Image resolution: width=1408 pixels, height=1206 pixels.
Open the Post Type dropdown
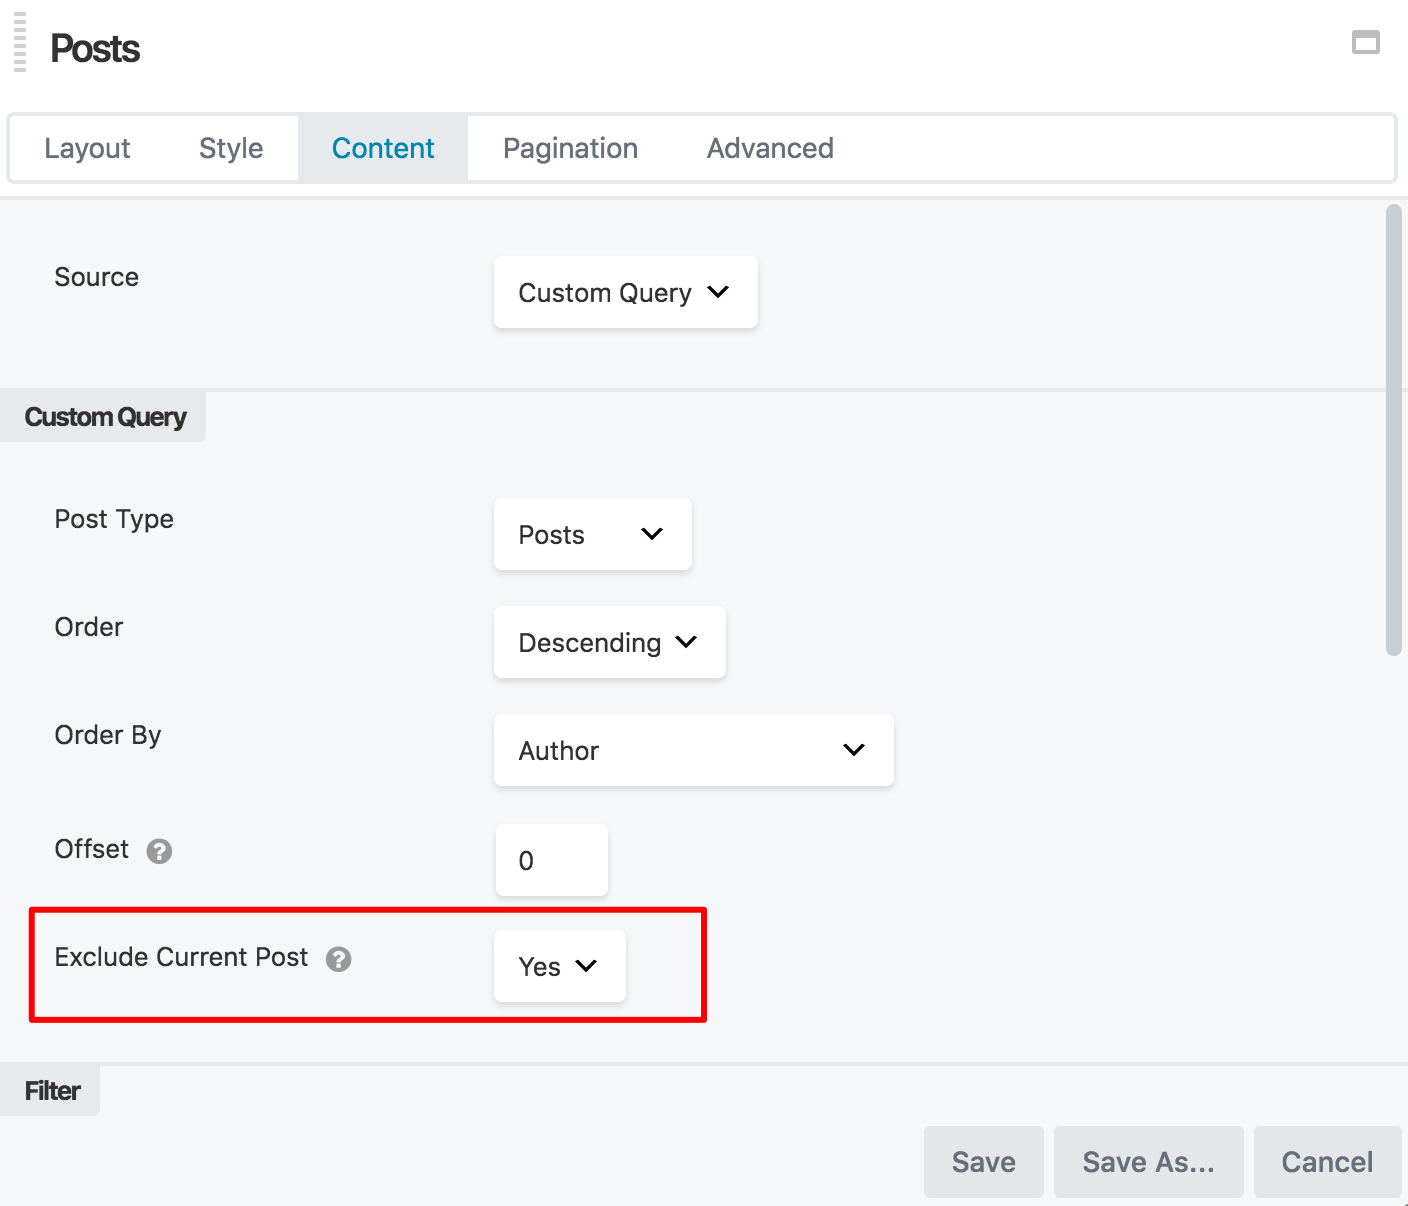click(x=592, y=534)
